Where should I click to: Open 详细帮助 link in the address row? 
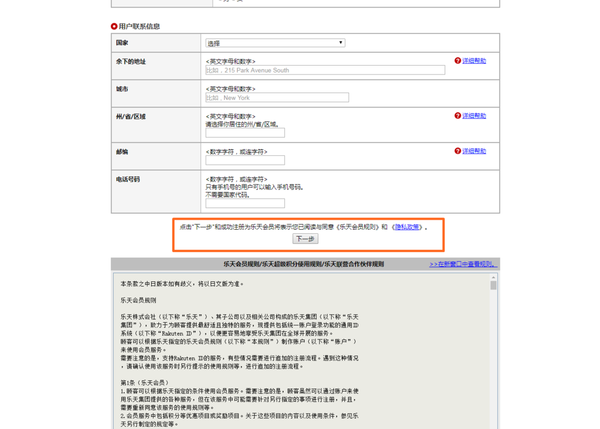(x=474, y=61)
